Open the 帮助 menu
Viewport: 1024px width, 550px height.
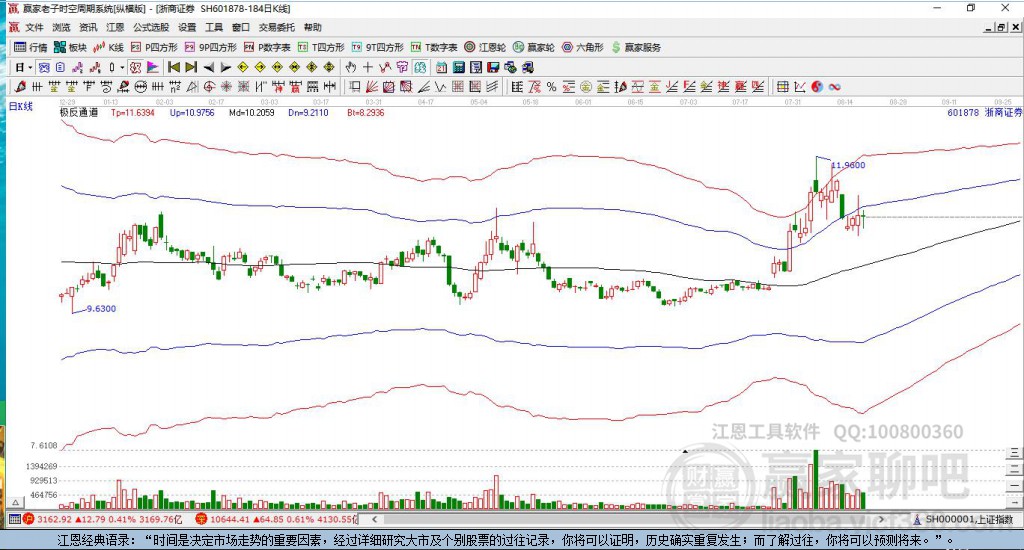click(312, 27)
